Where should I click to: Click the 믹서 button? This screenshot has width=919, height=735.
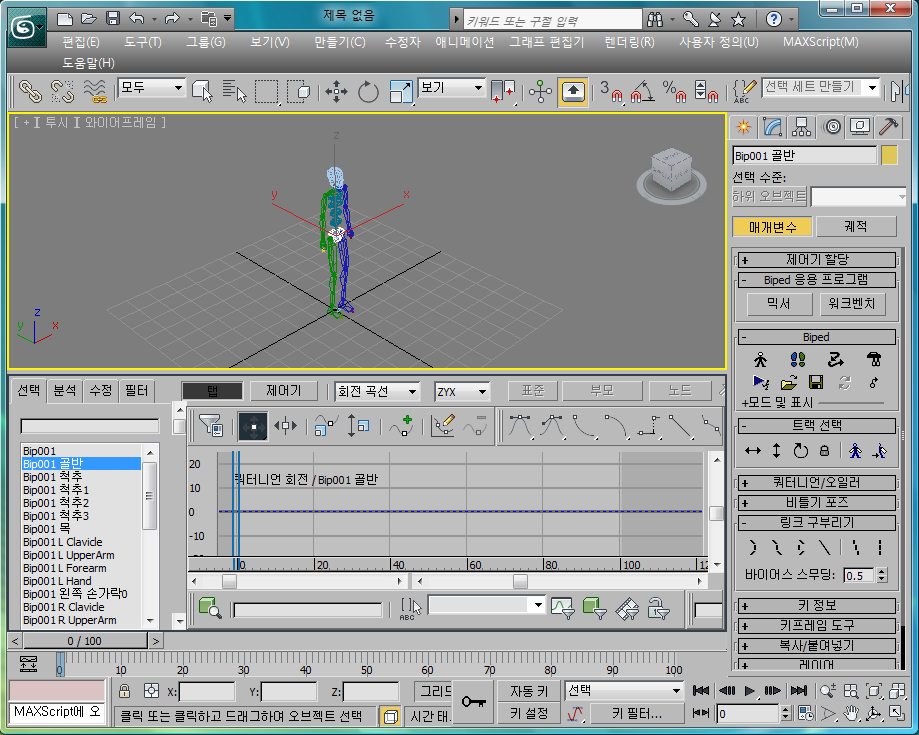(778, 303)
